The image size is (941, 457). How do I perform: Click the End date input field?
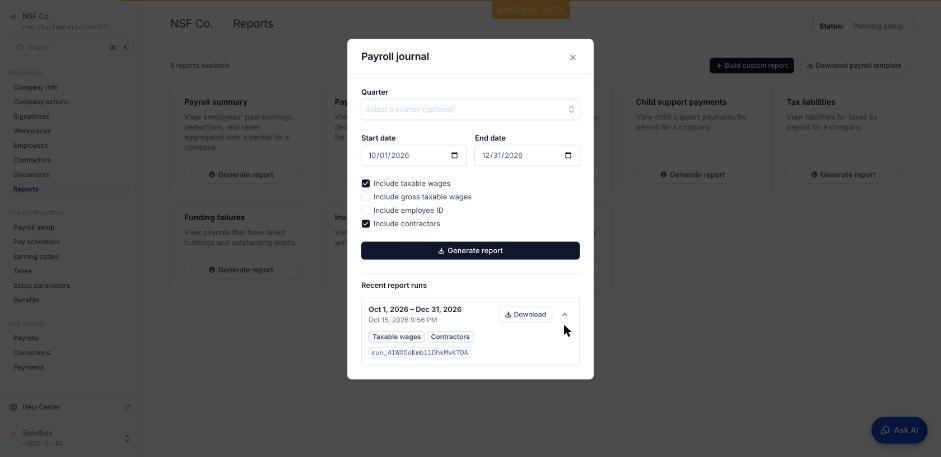tap(527, 155)
